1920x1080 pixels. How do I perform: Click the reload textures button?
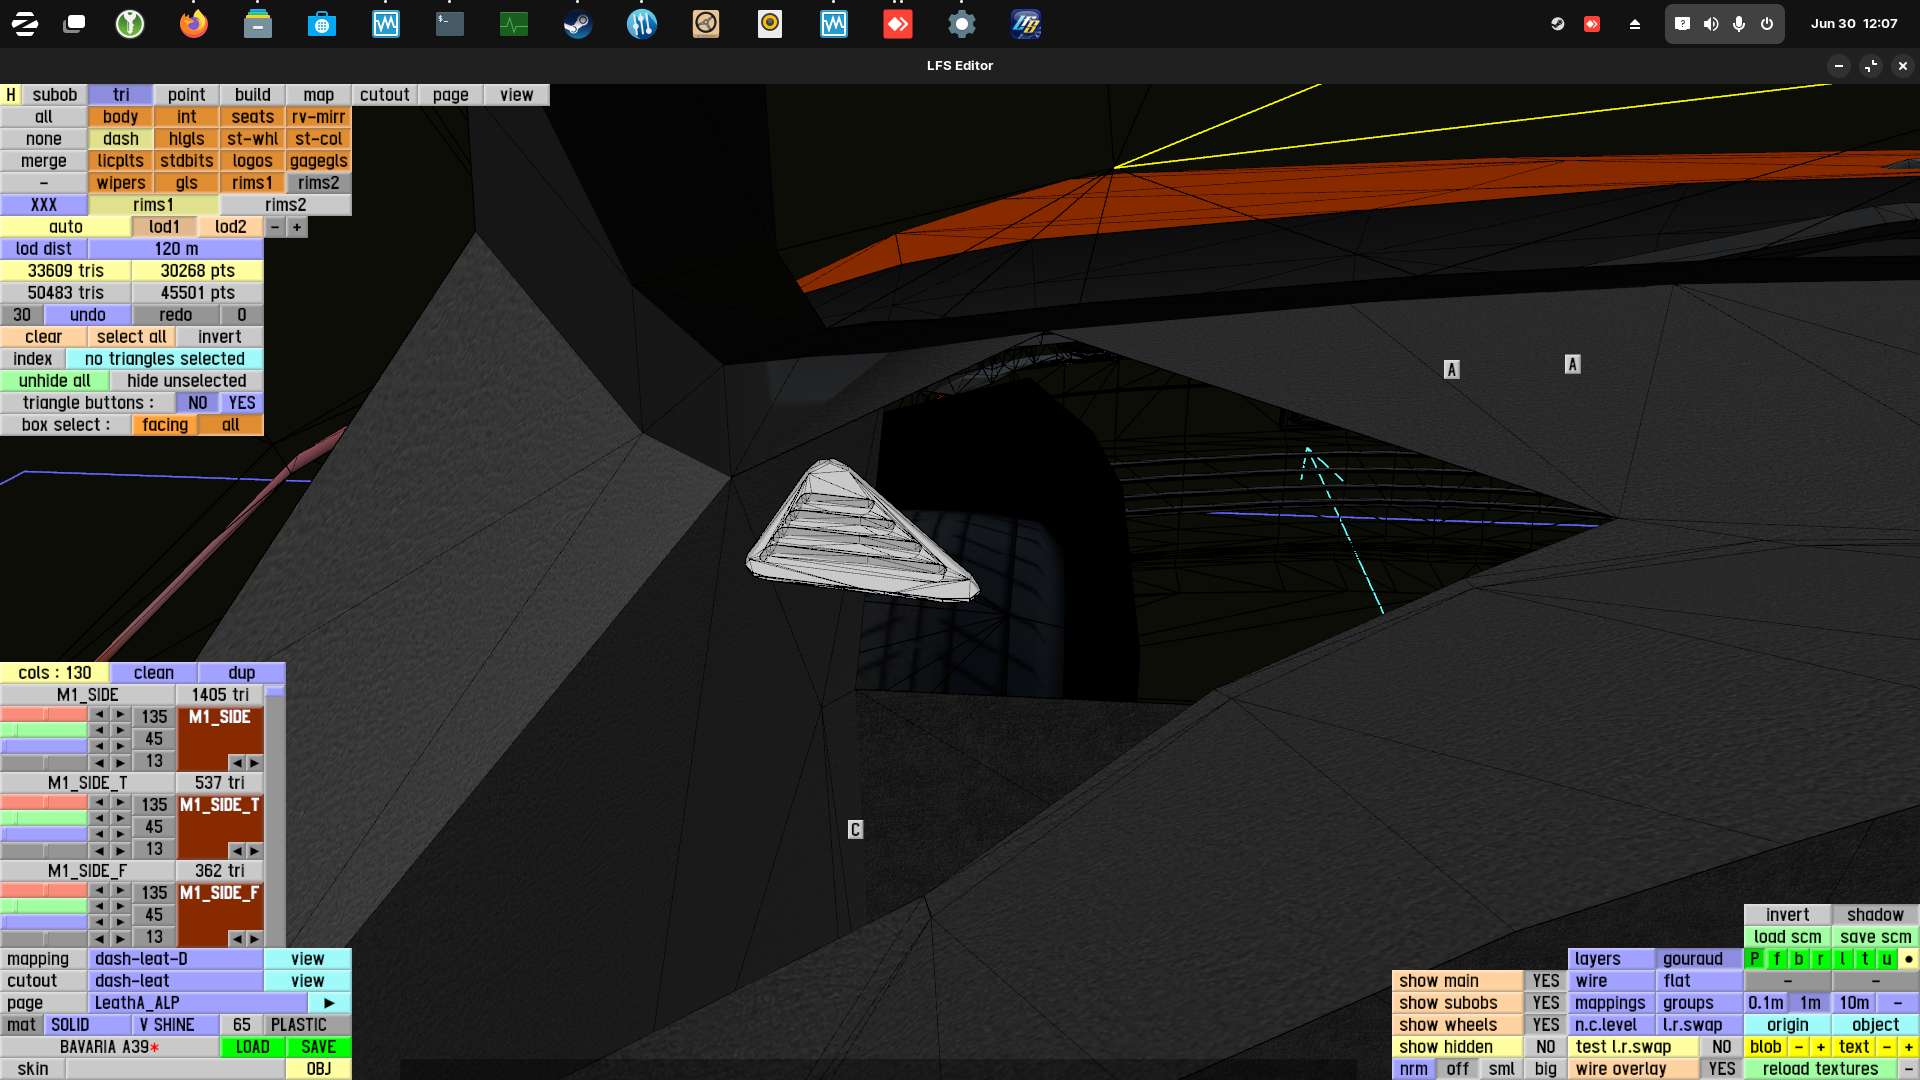pos(1819,1069)
